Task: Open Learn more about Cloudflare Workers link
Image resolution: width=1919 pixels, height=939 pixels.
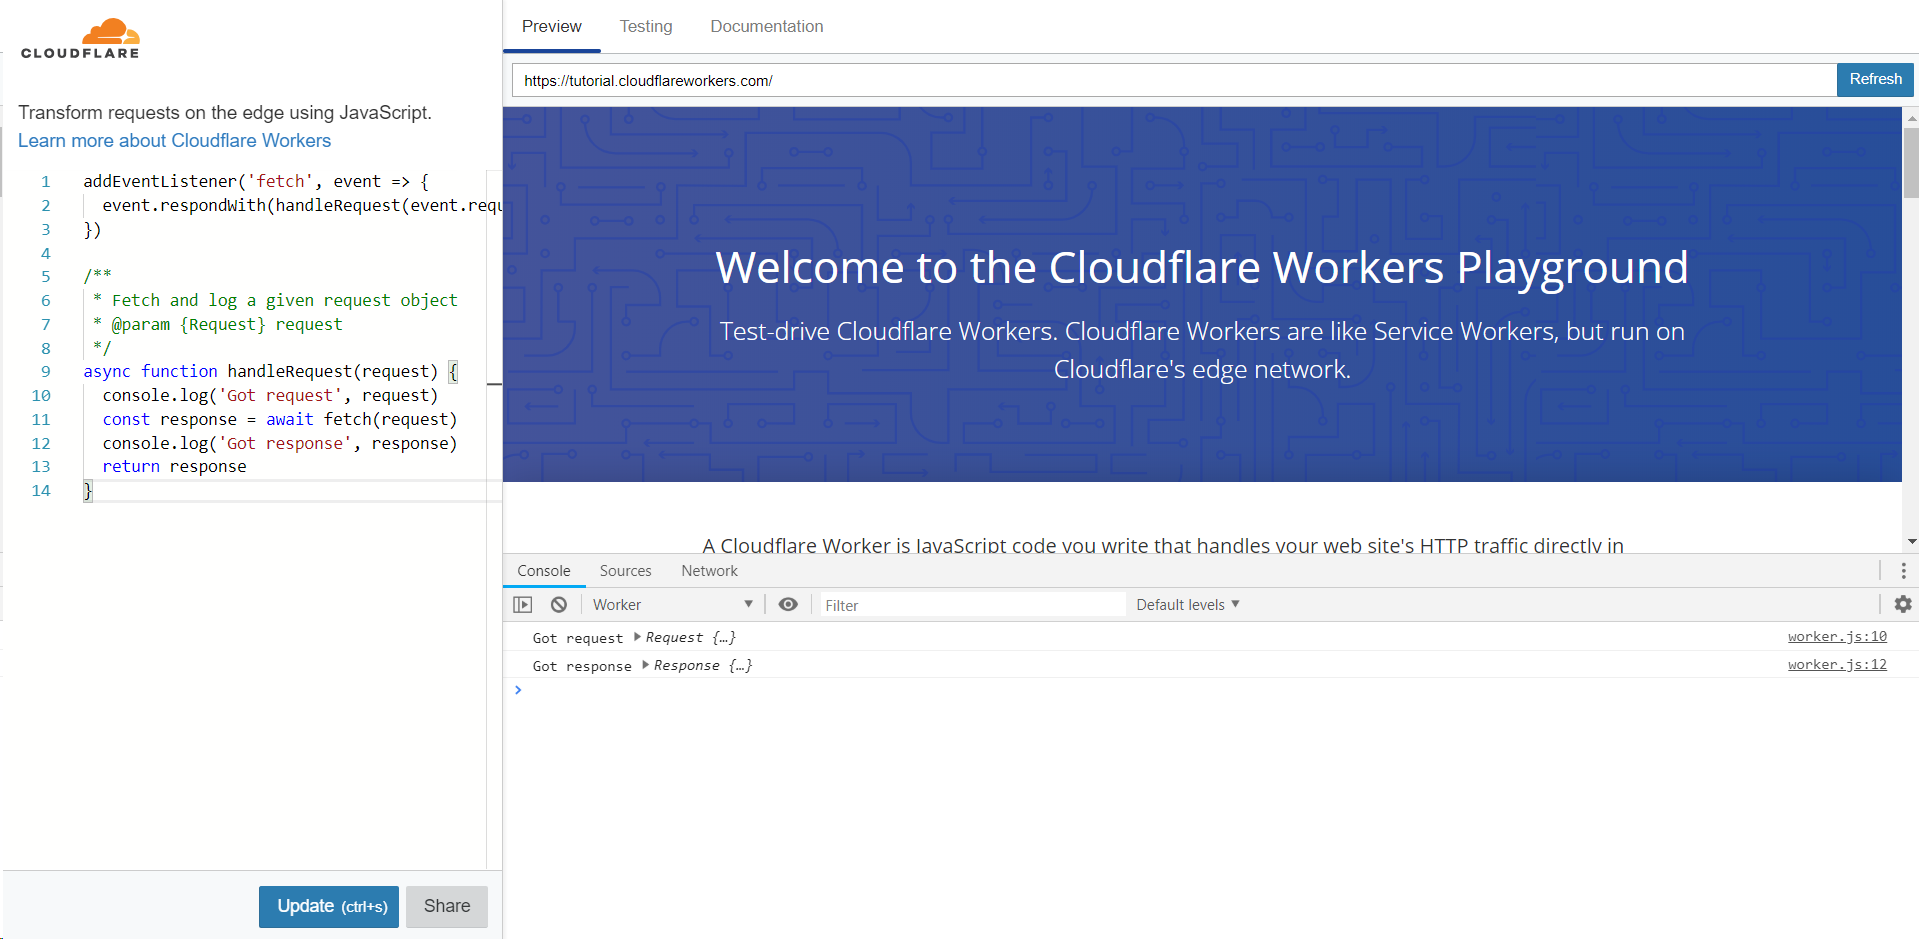Action: pos(174,140)
